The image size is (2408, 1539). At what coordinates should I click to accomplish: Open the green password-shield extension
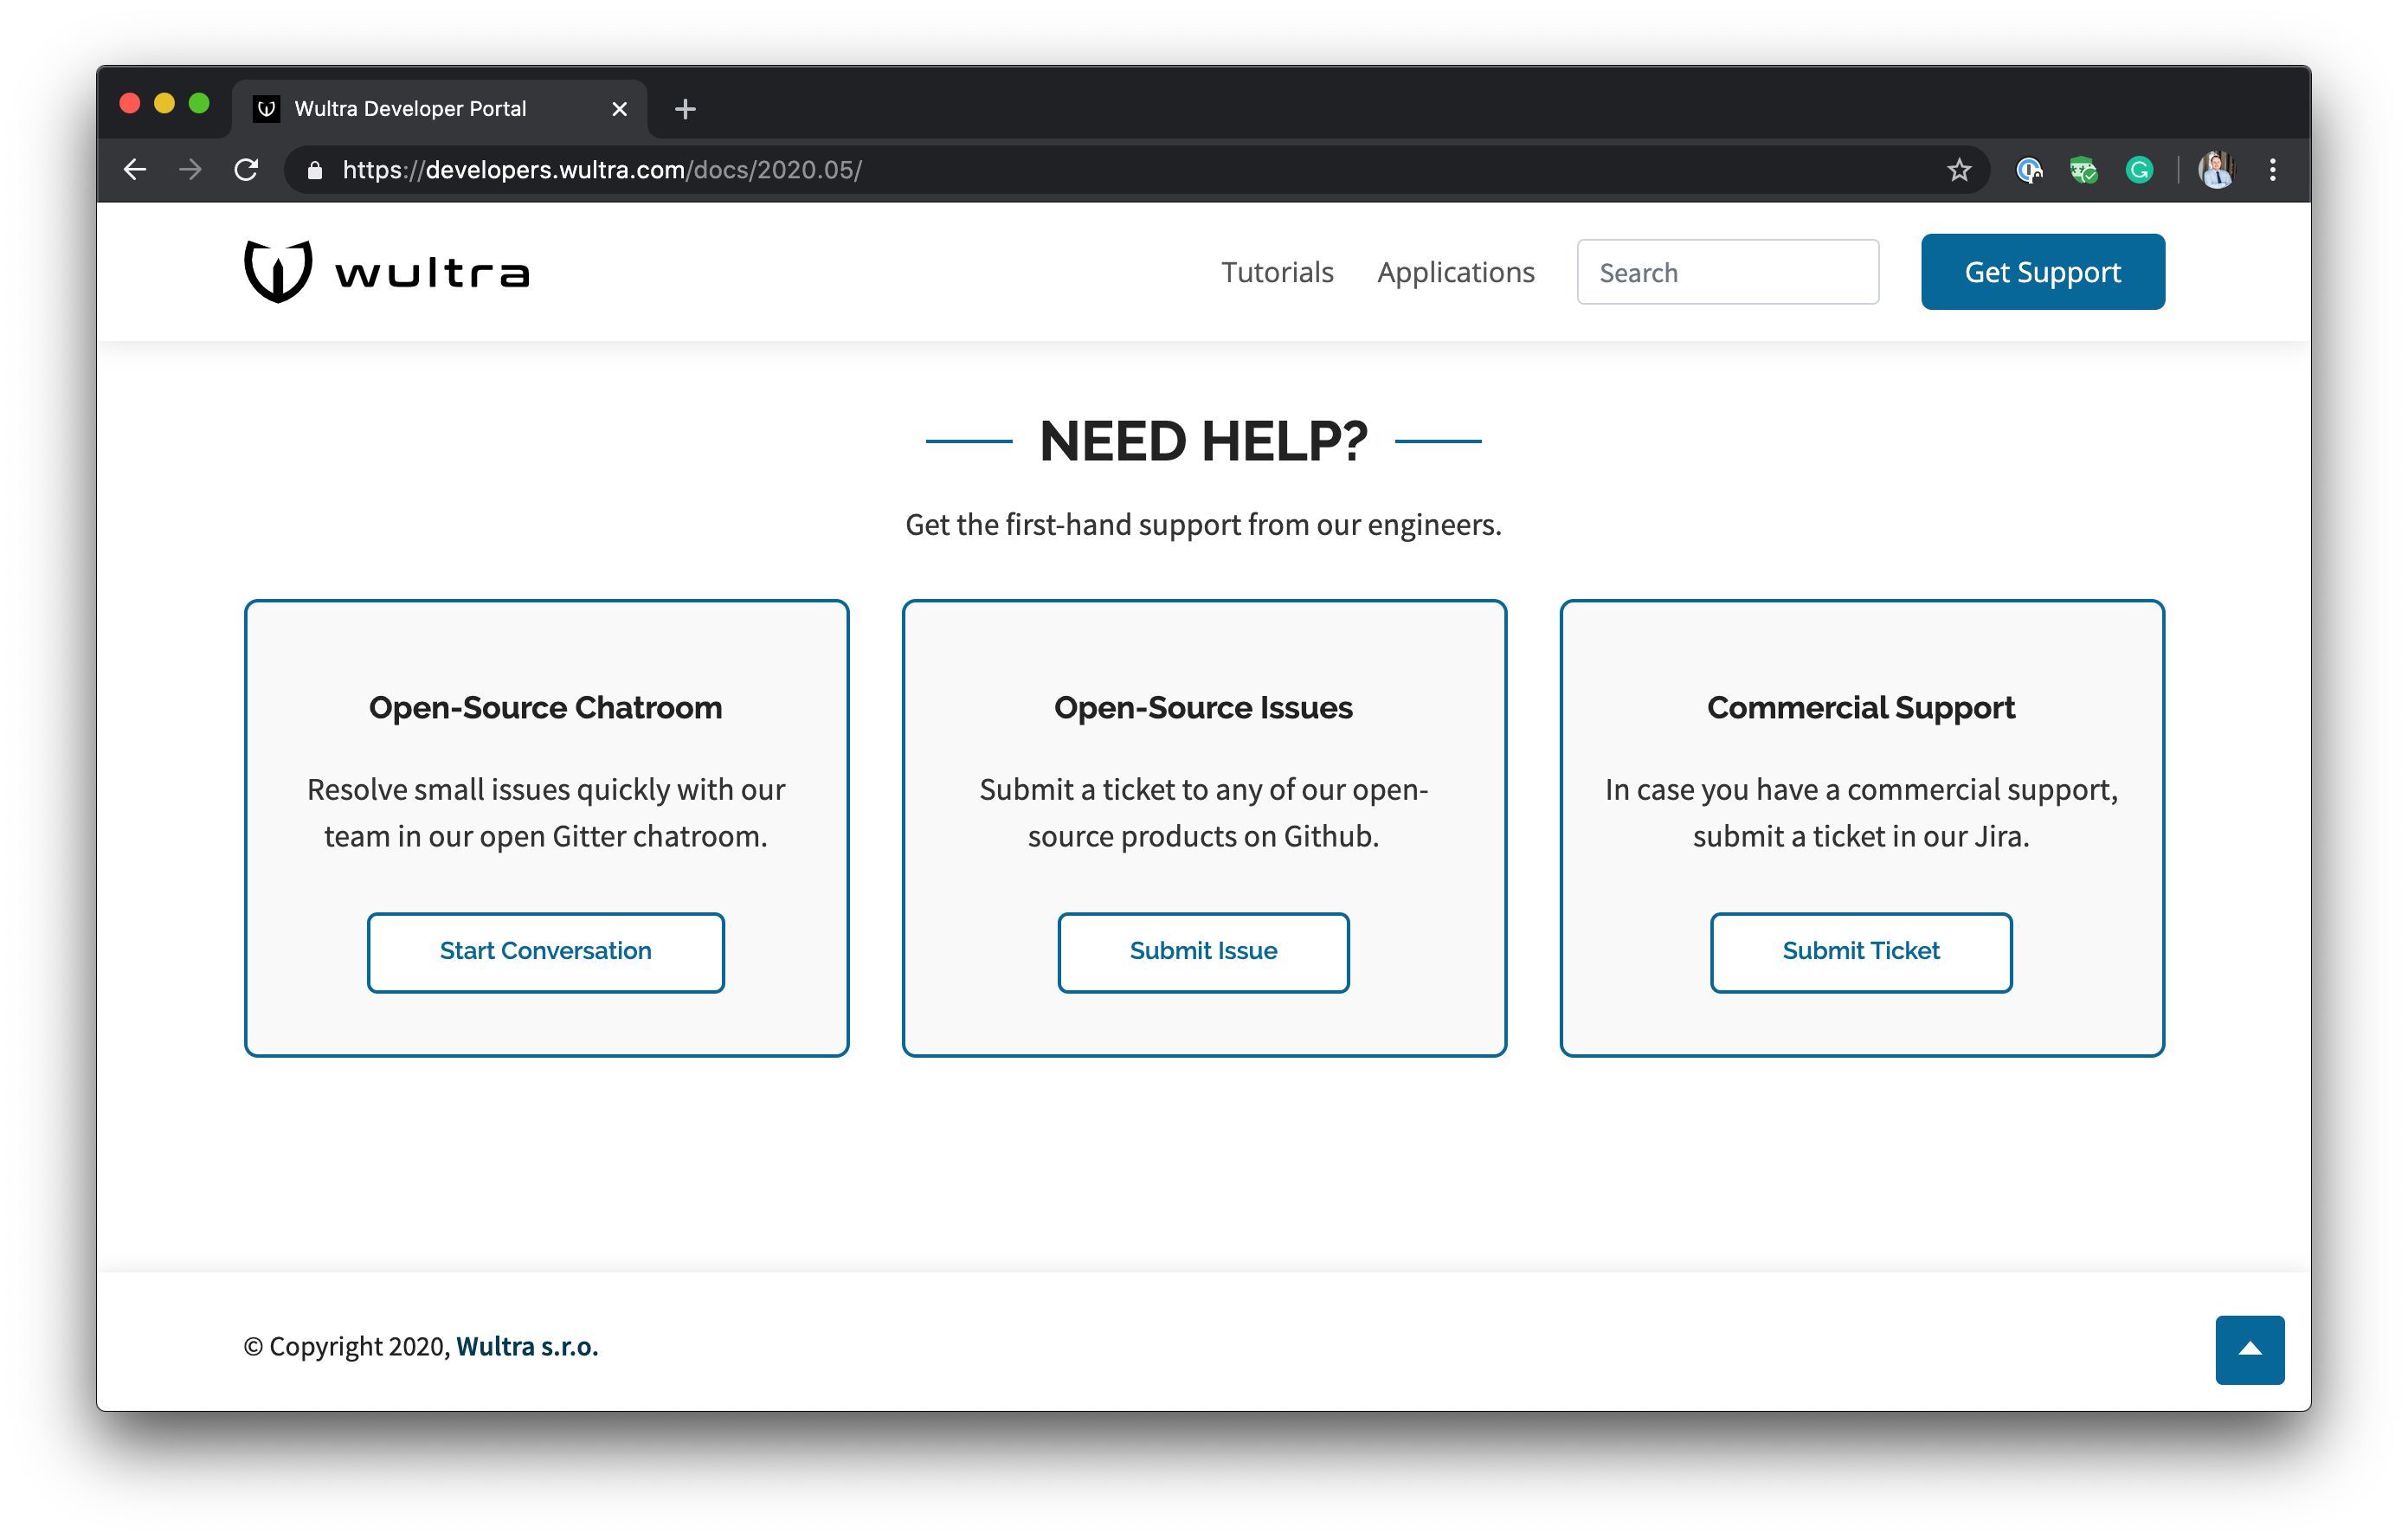point(2085,170)
